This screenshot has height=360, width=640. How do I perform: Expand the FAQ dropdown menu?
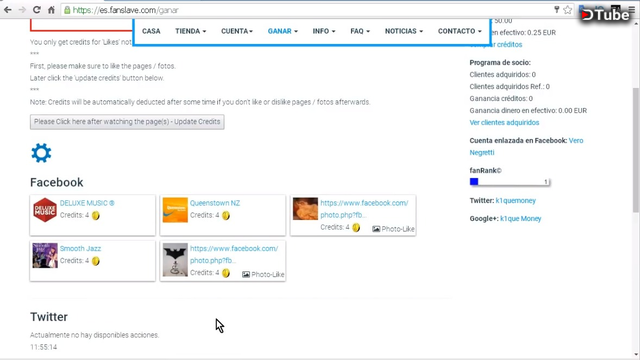(x=360, y=31)
